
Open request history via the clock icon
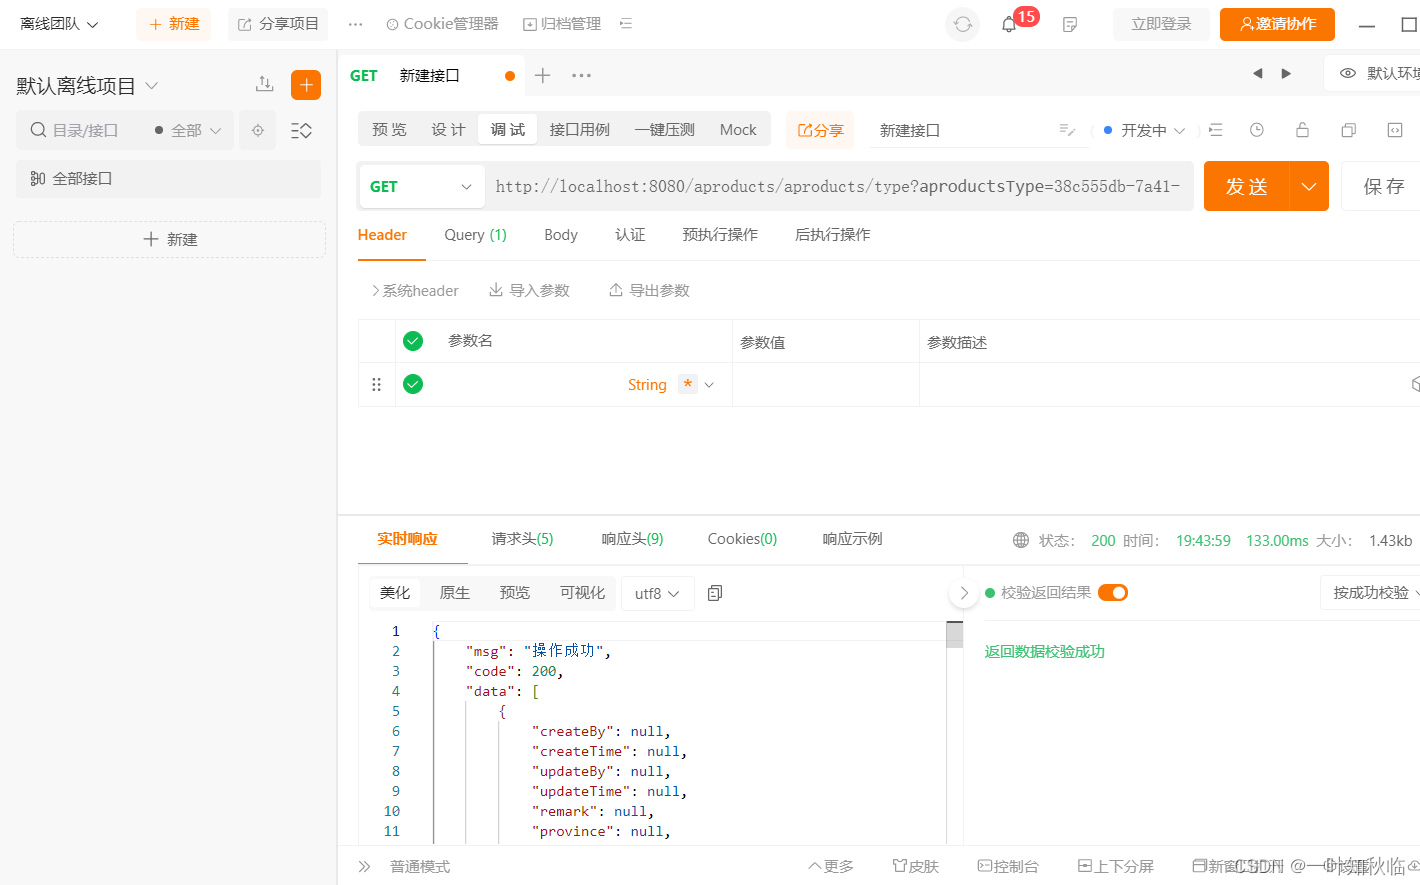(x=1256, y=130)
